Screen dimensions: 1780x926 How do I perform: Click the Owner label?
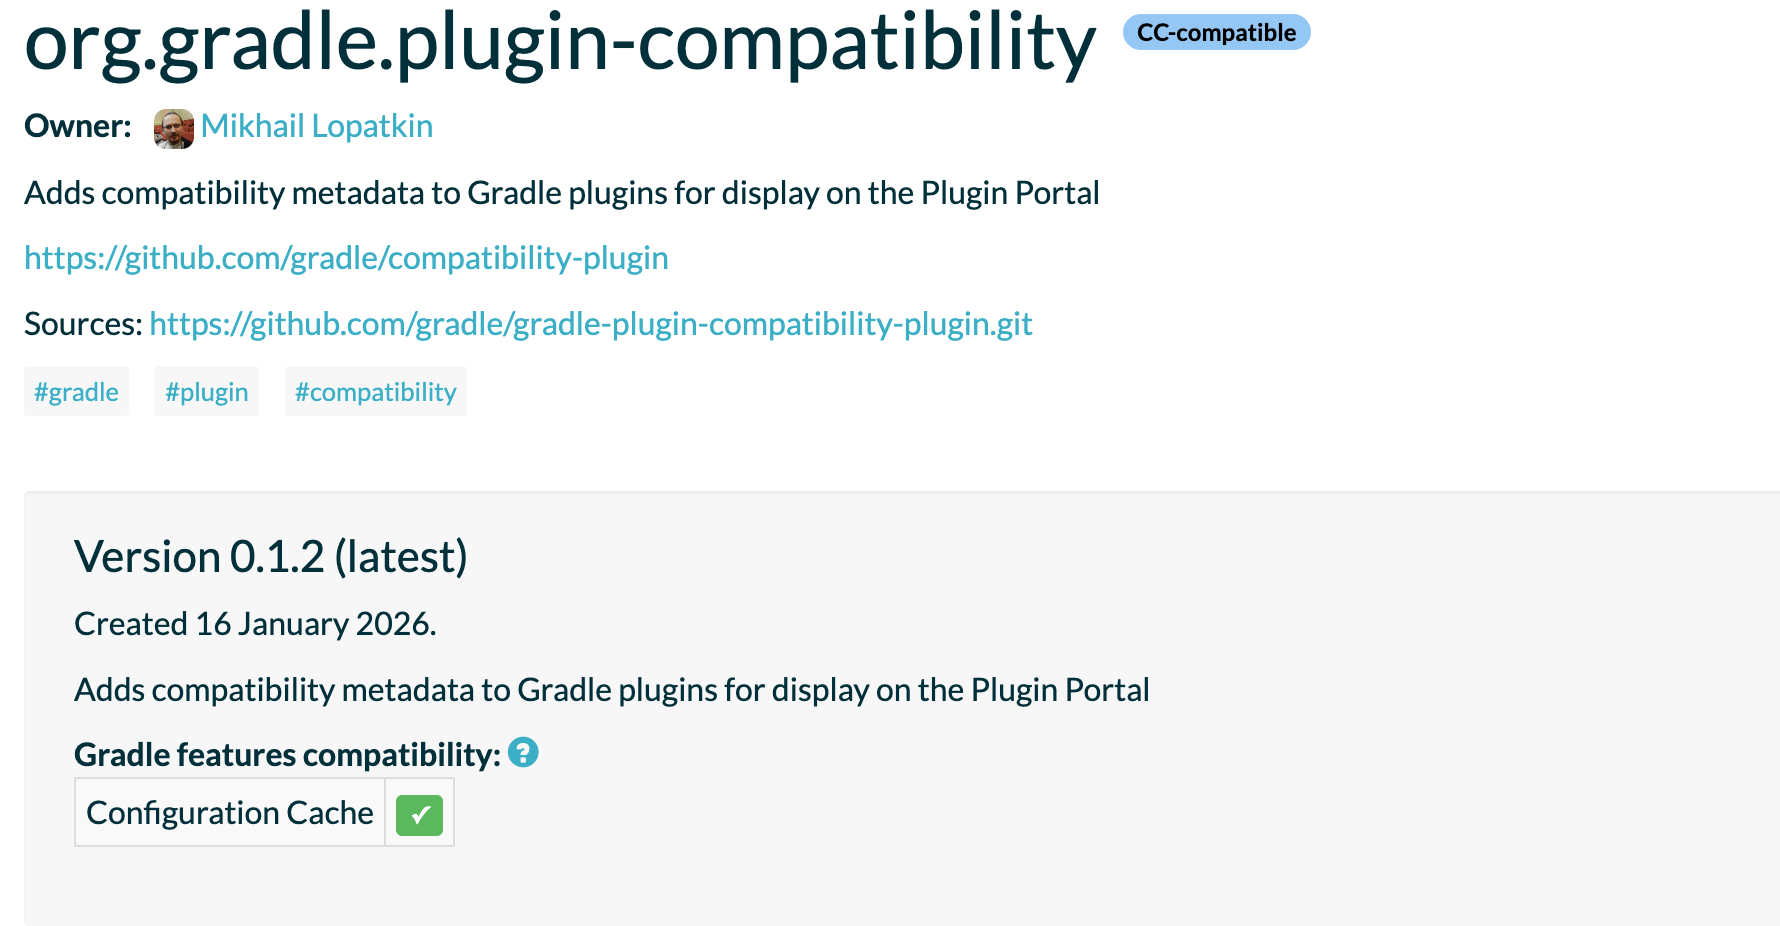[x=78, y=127]
